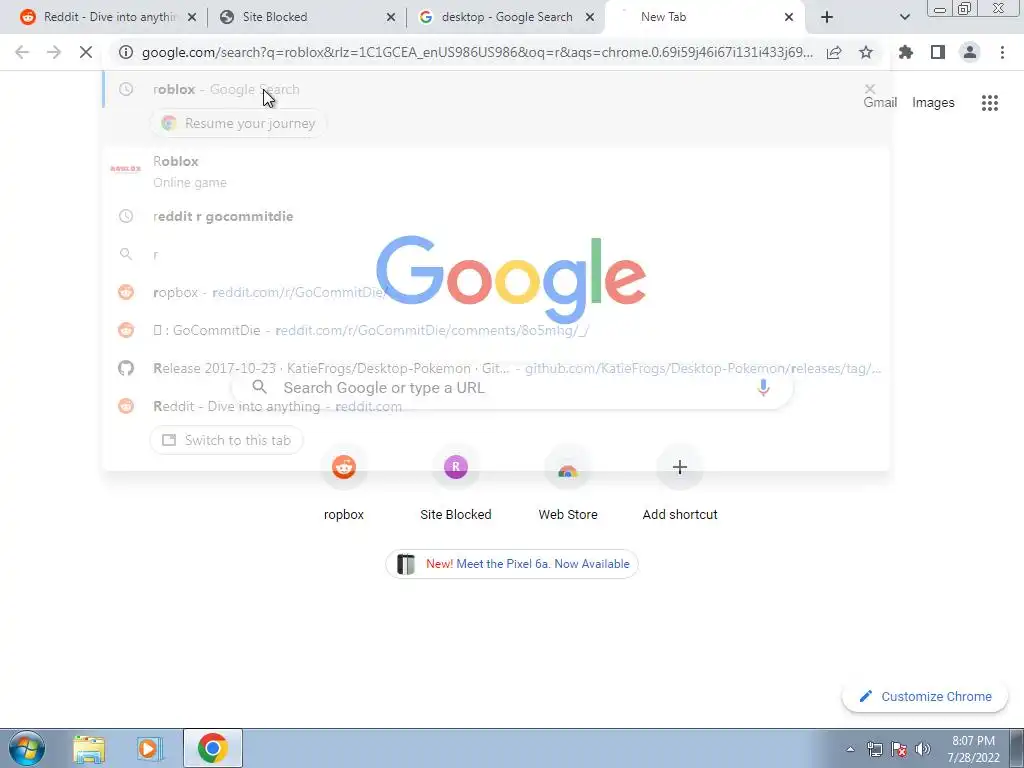Close the Reddit tab

[192, 17]
